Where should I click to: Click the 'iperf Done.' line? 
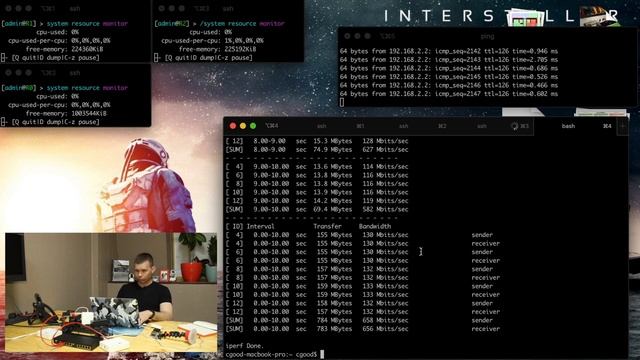coord(244,346)
